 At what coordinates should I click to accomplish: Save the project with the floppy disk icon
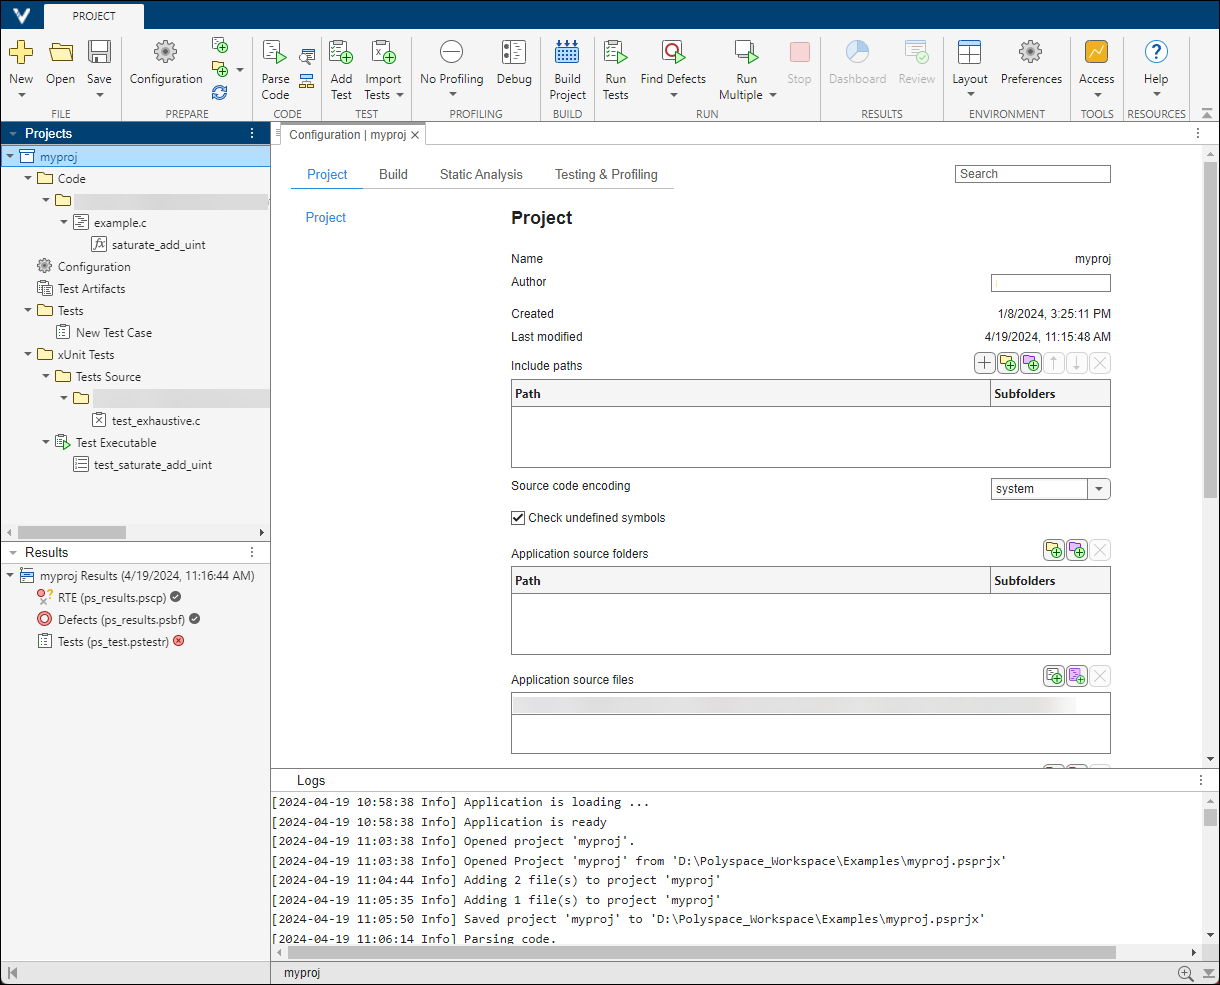coord(99,52)
